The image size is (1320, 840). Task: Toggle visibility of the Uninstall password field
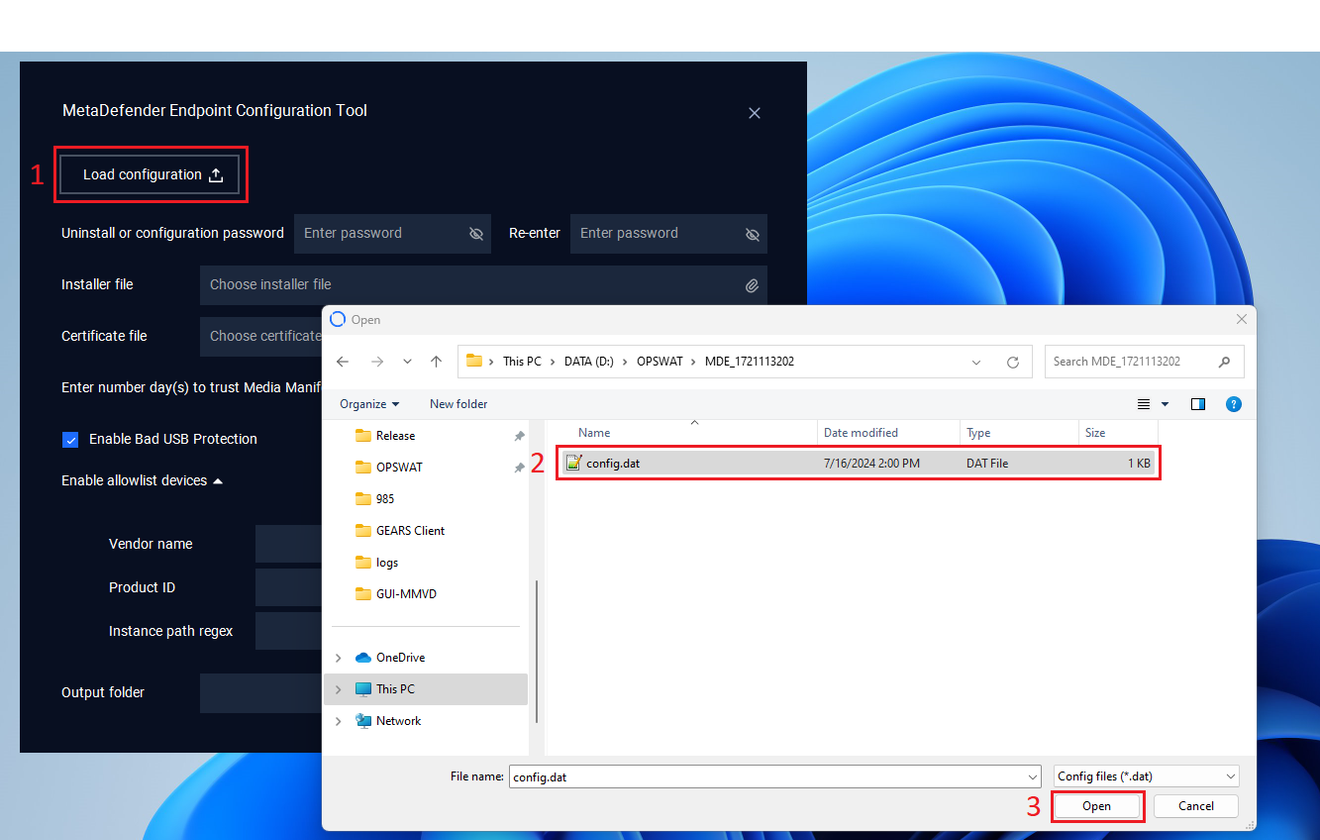tap(476, 234)
